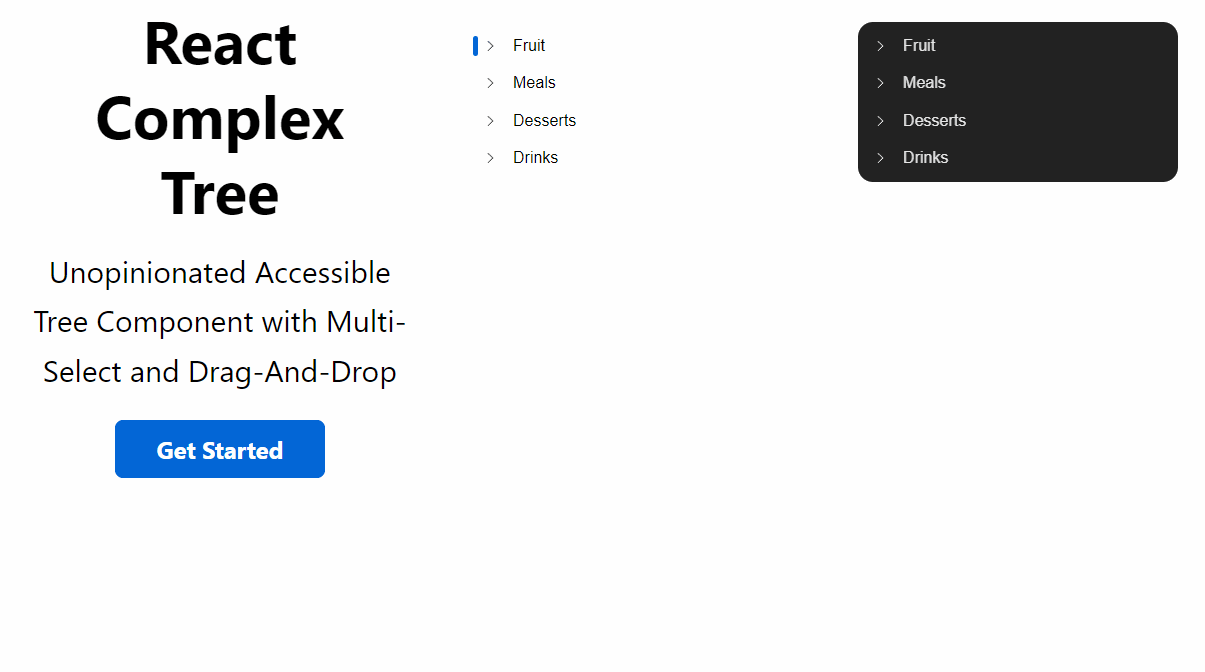Expand Fruit chevron in dark tree

click(x=880, y=46)
